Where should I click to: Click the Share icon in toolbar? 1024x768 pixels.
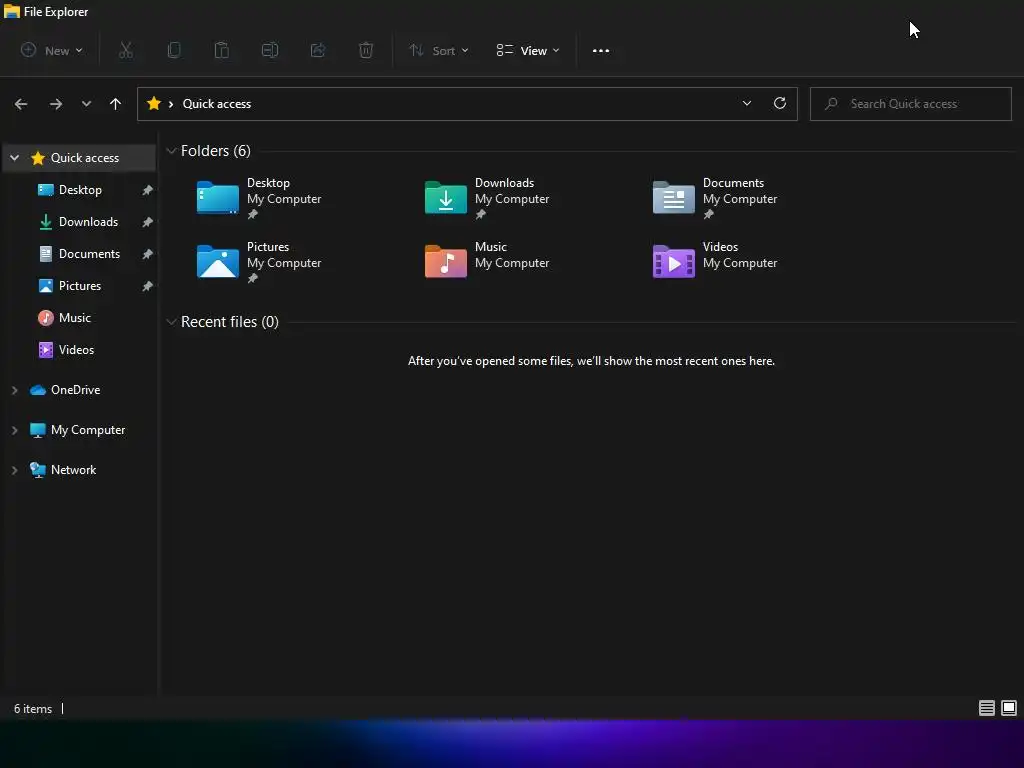click(x=318, y=50)
